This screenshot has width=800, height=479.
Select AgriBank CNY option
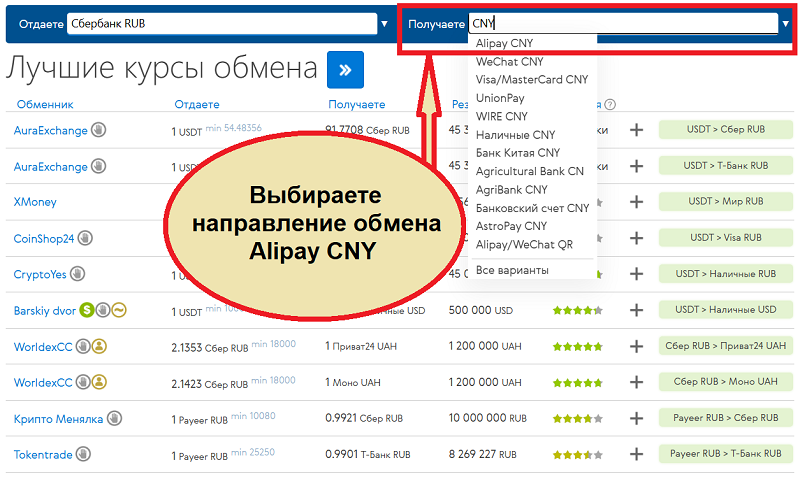(x=511, y=190)
